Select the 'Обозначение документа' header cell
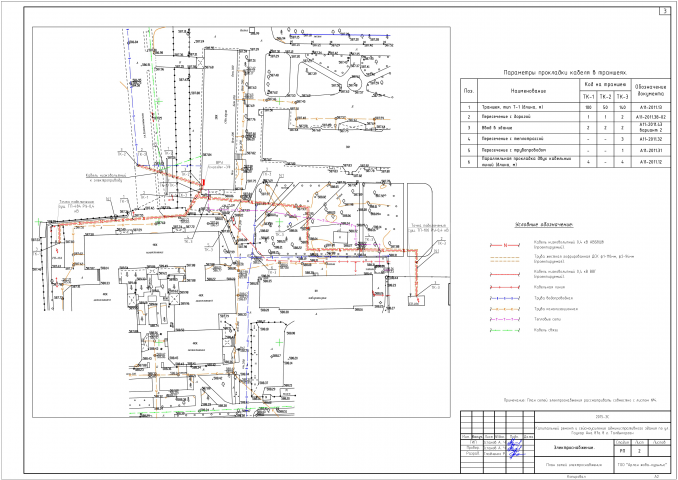 point(652,91)
